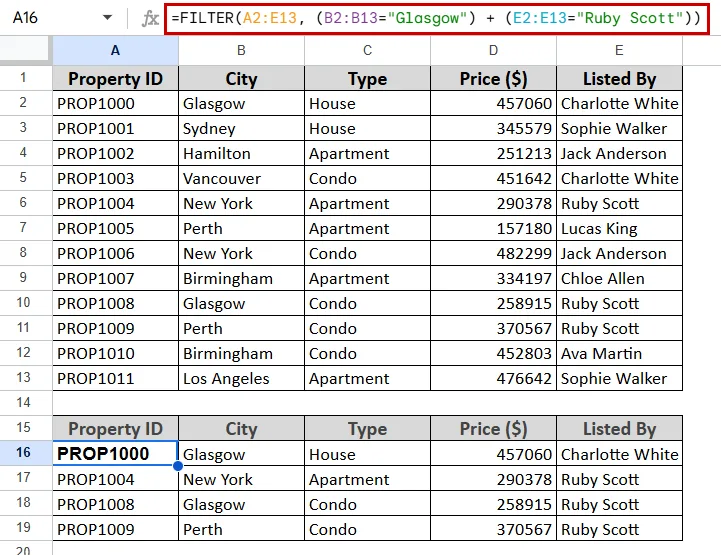
Task: Select PROP1005 cell
Action: click(115, 228)
